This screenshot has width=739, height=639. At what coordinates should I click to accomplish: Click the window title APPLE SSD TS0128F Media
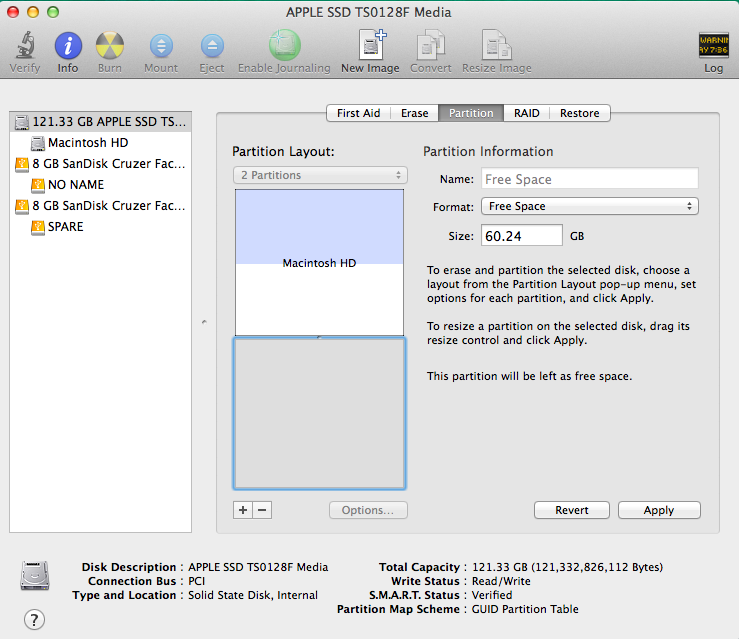(x=369, y=12)
